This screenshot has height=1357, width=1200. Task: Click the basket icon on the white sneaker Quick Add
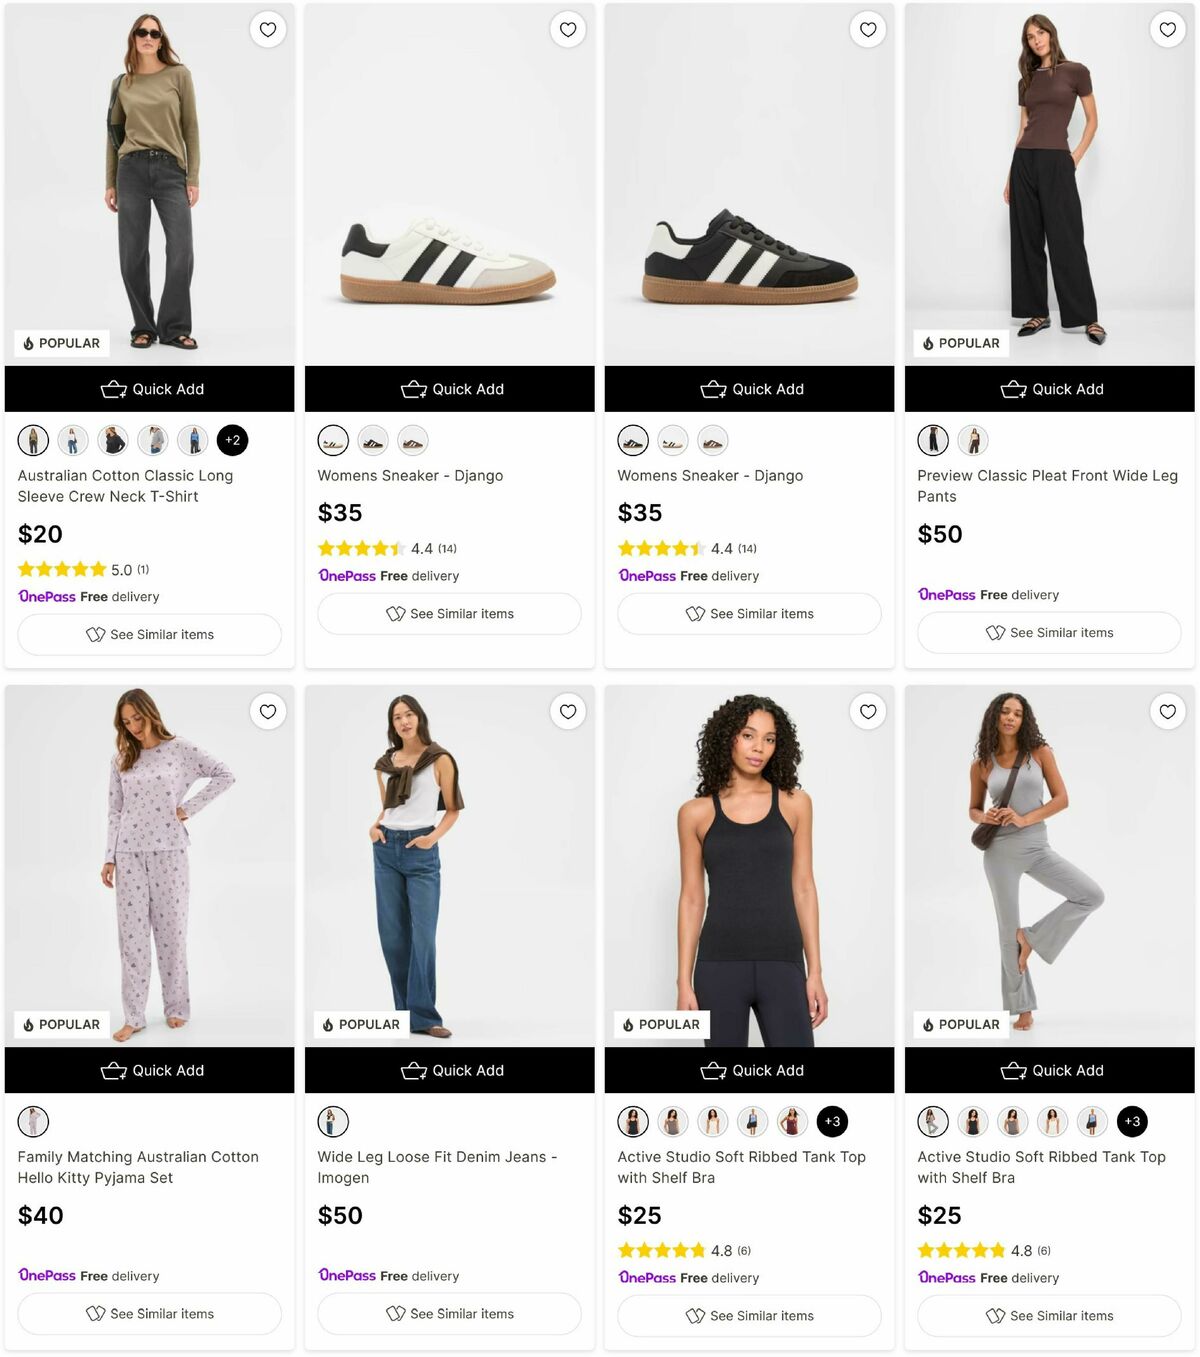pyautogui.click(x=414, y=389)
